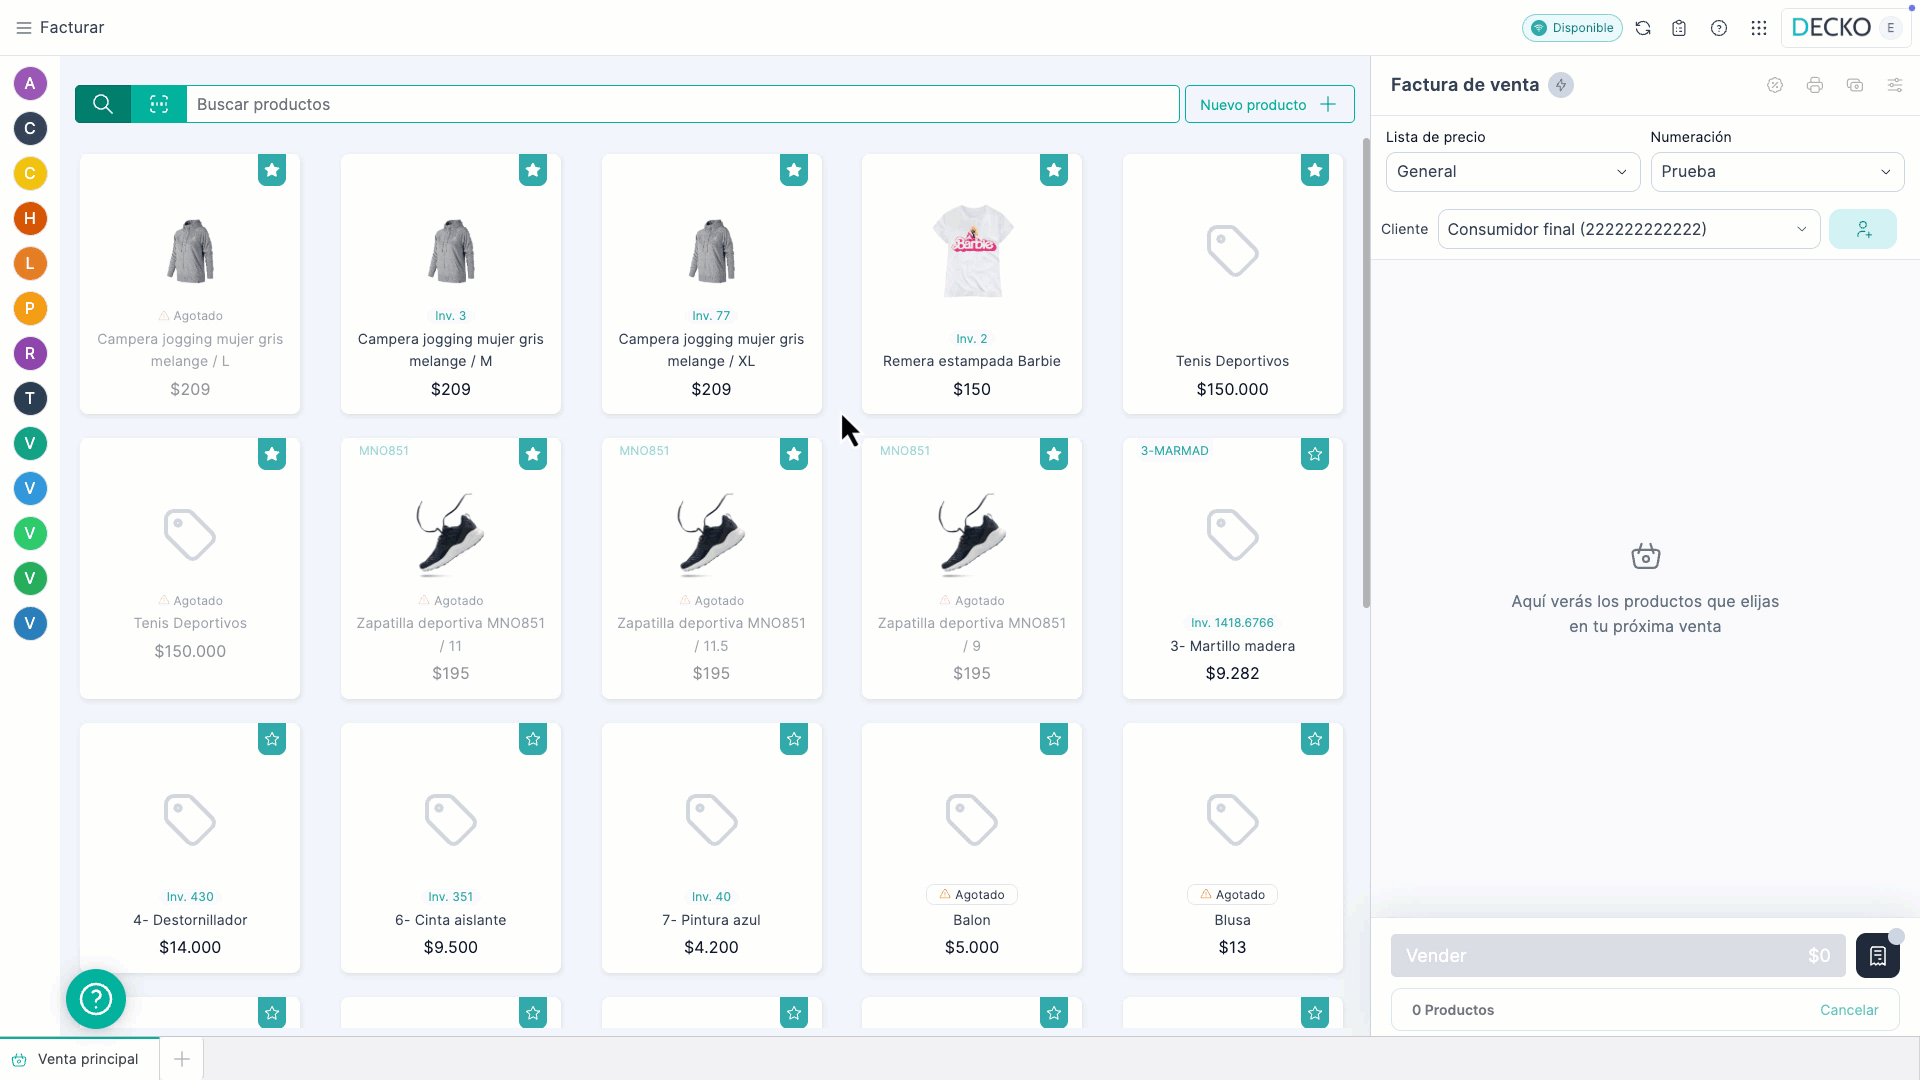
Task: Click the printer icon in invoice panel
Action: [1815, 85]
